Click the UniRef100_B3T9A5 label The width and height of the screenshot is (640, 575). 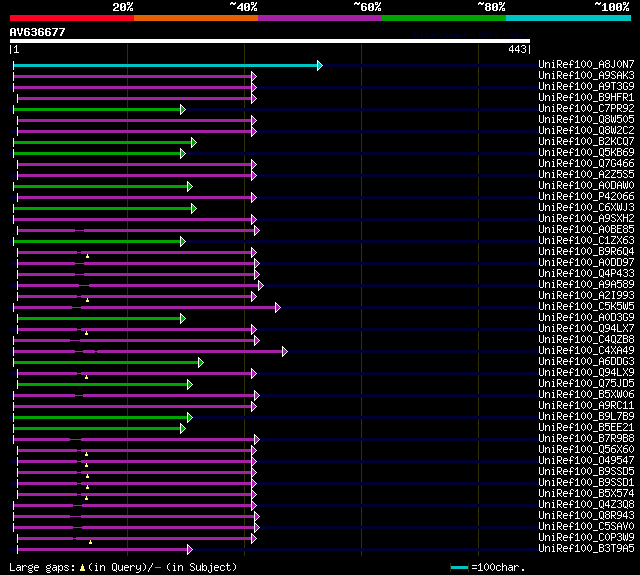[586, 549]
